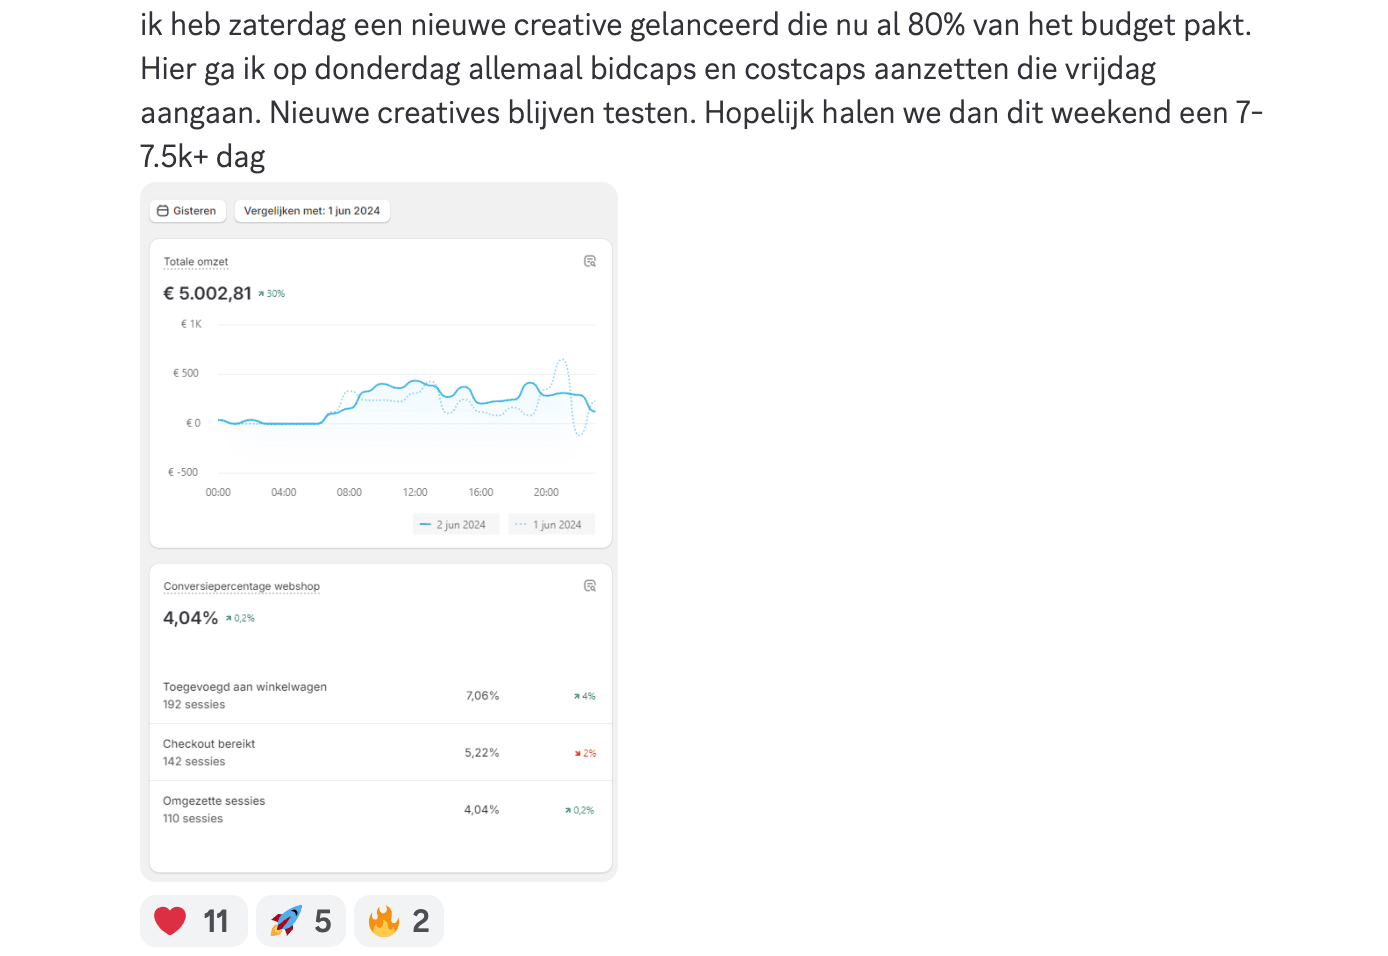The image size is (1388, 956).
Task: Click the heart reaction emoji
Action: [170, 921]
